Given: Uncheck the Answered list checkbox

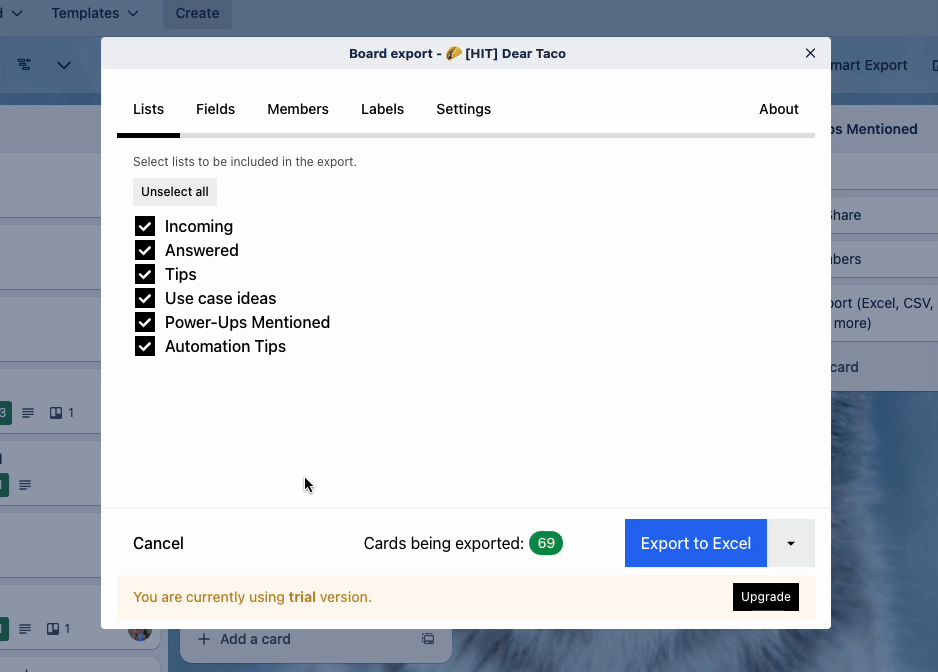Looking at the screenshot, I should click(x=145, y=250).
